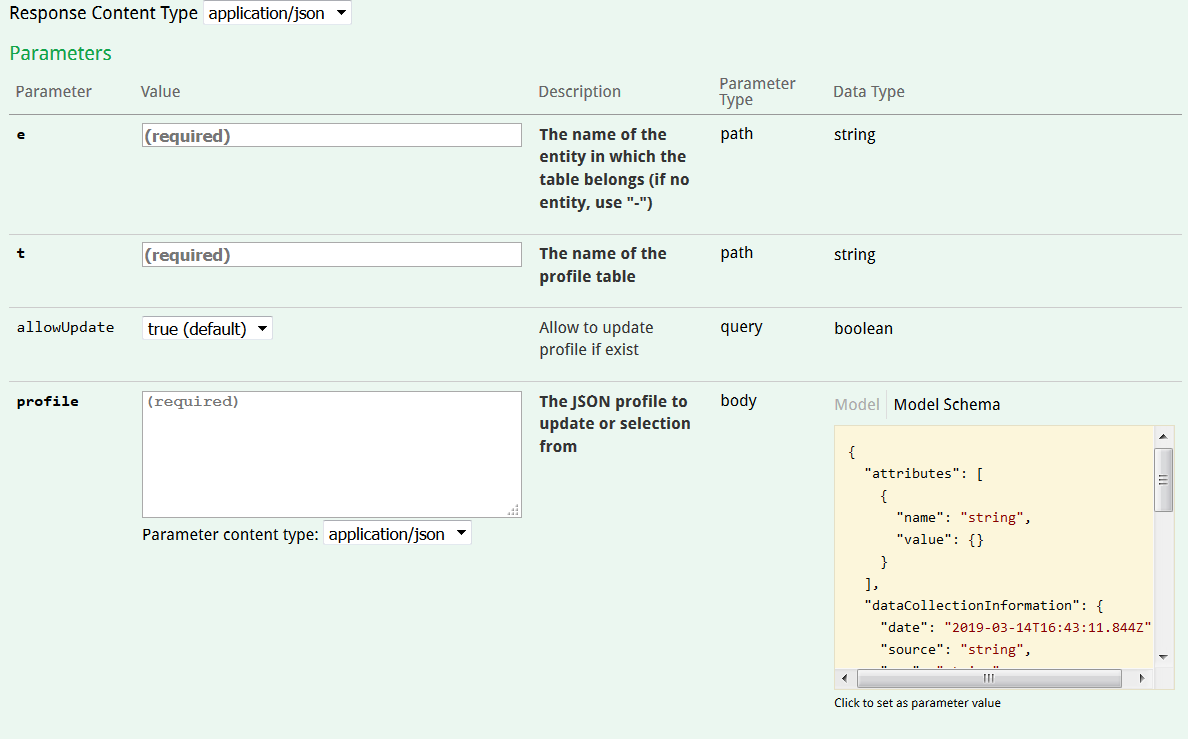Viewport: 1188px width, 739px height.
Task: Focus the 't' profile table input field
Action: (x=331, y=255)
